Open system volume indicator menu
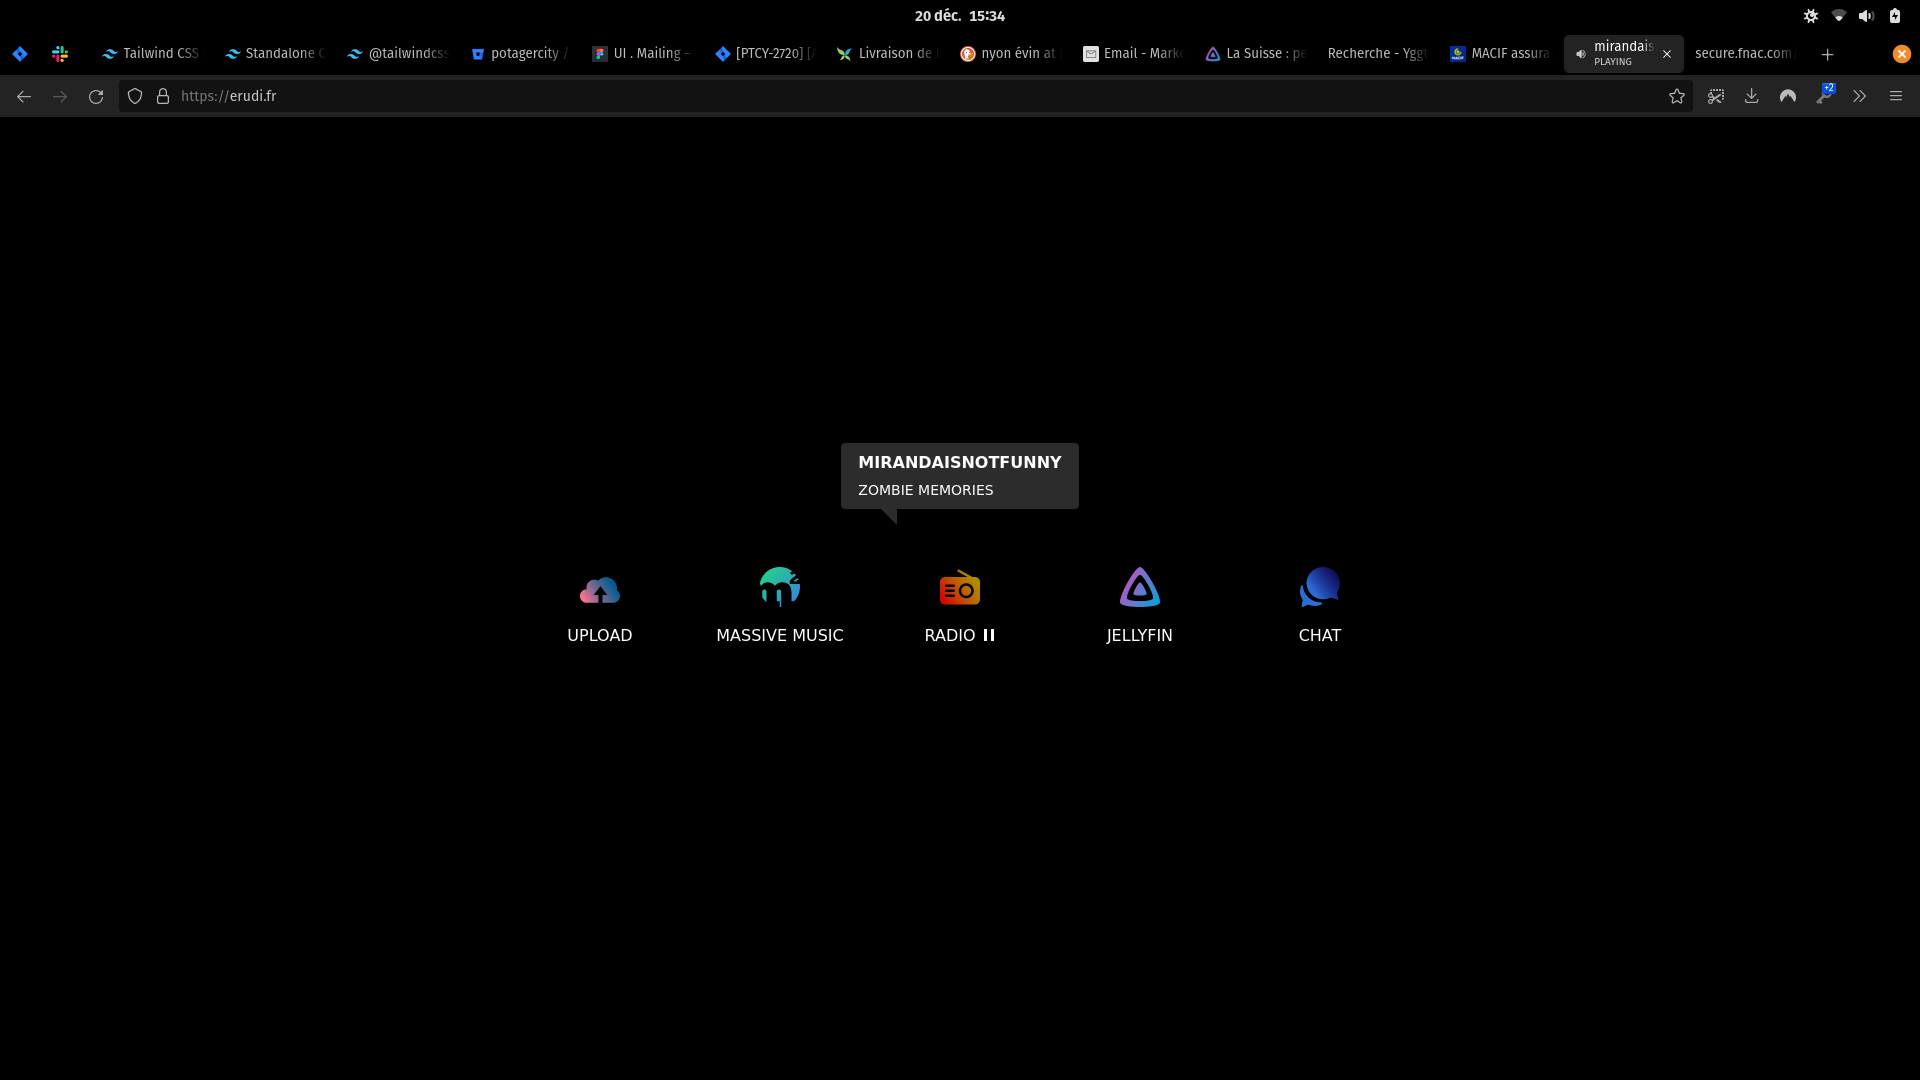 tap(1866, 16)
